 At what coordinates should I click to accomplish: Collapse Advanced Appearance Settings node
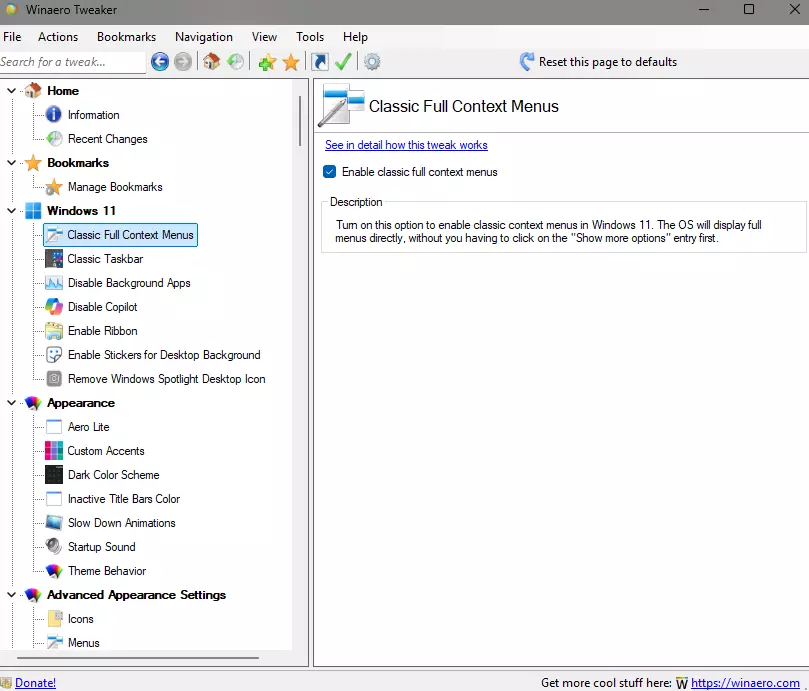[x=11, y=595]
